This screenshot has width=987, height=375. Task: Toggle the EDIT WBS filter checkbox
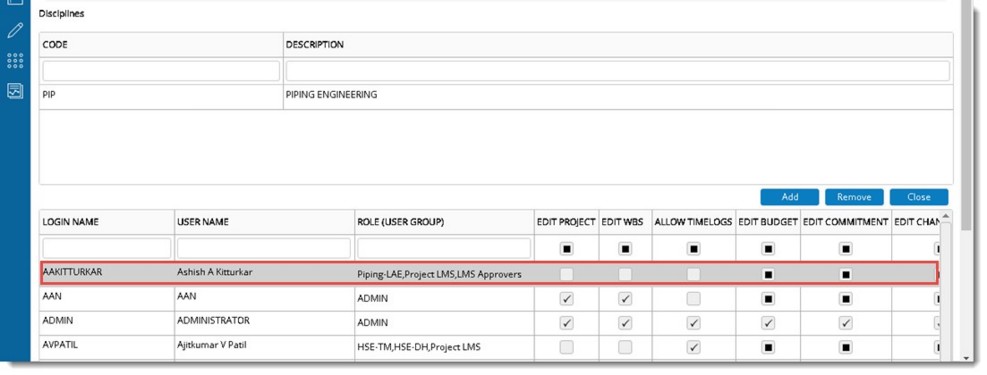coord(625,249)
